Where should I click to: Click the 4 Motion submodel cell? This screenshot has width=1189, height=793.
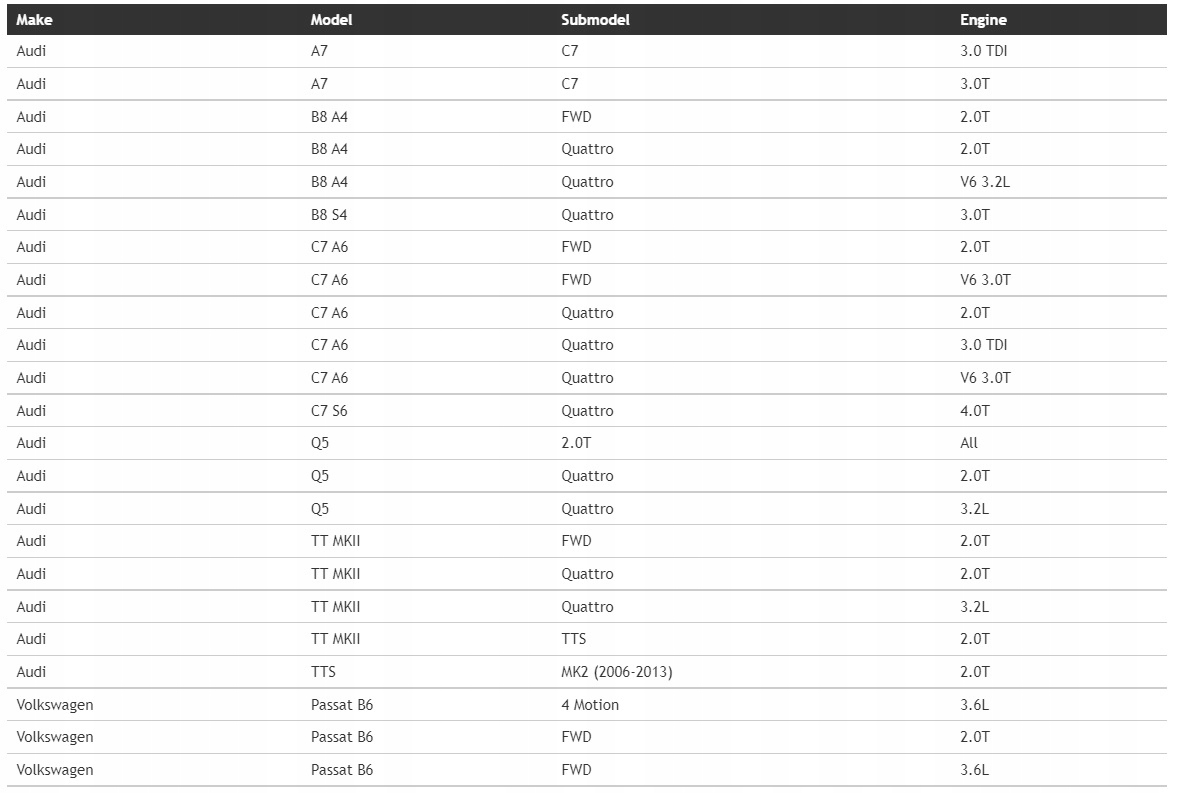590,705
